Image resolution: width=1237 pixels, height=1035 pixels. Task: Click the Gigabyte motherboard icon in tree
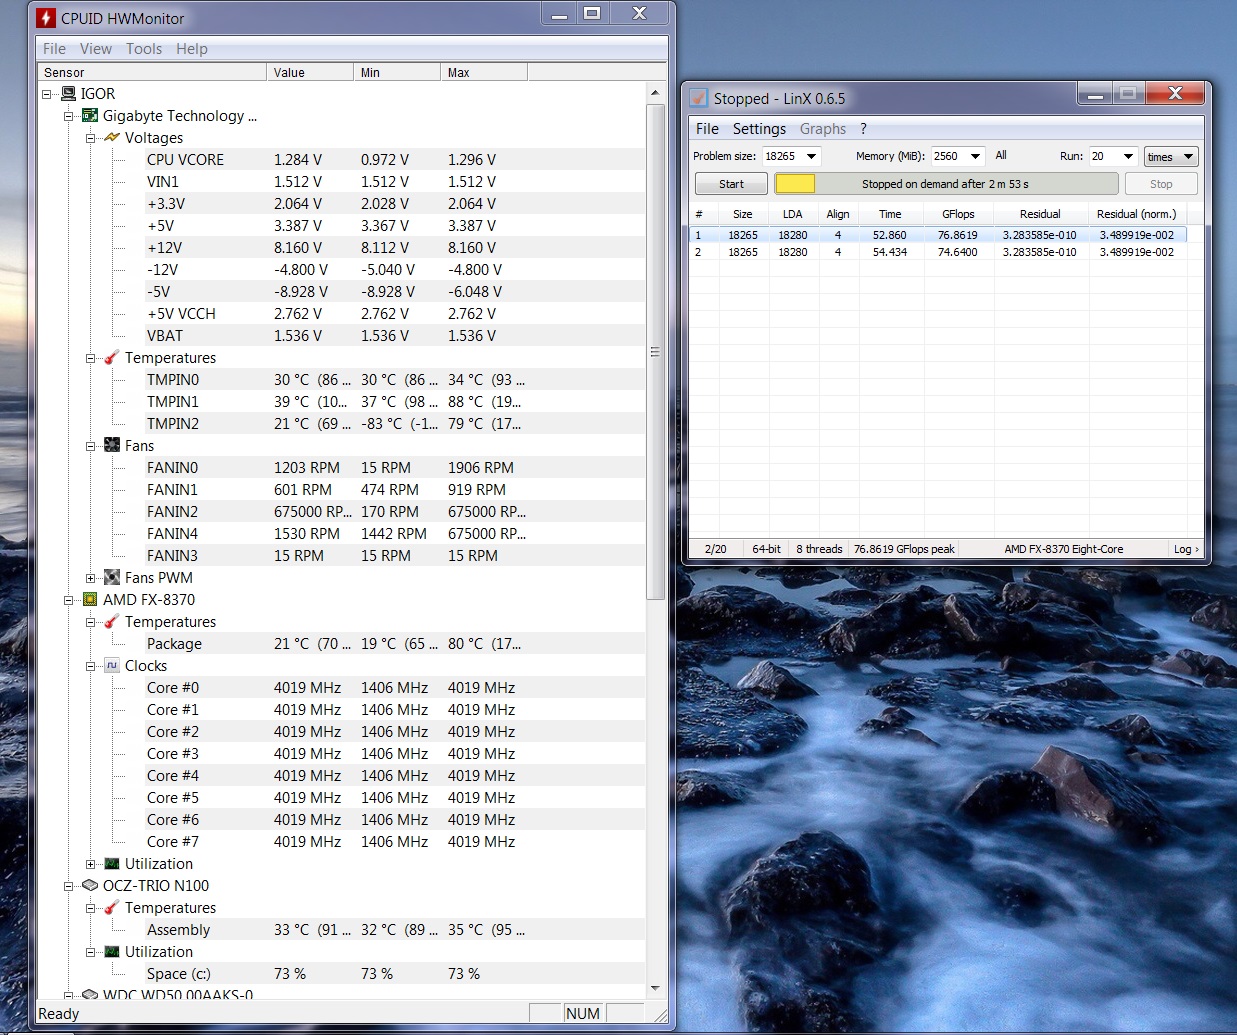(90, 116)
